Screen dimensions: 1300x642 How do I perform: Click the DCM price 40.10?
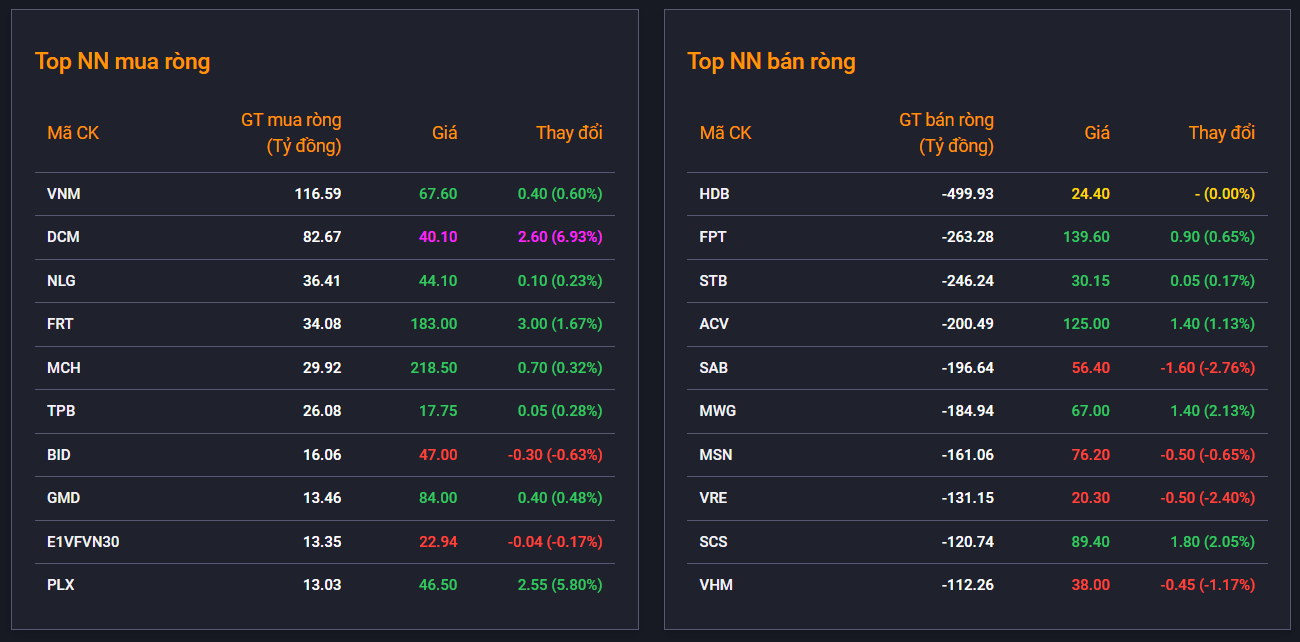click(438, 237)
